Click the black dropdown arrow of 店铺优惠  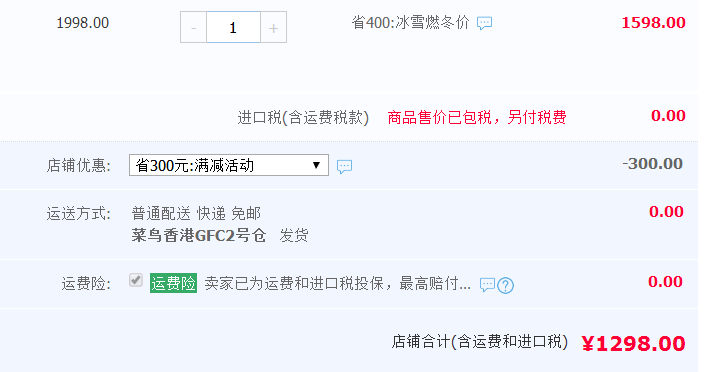(x=316, y=165)
